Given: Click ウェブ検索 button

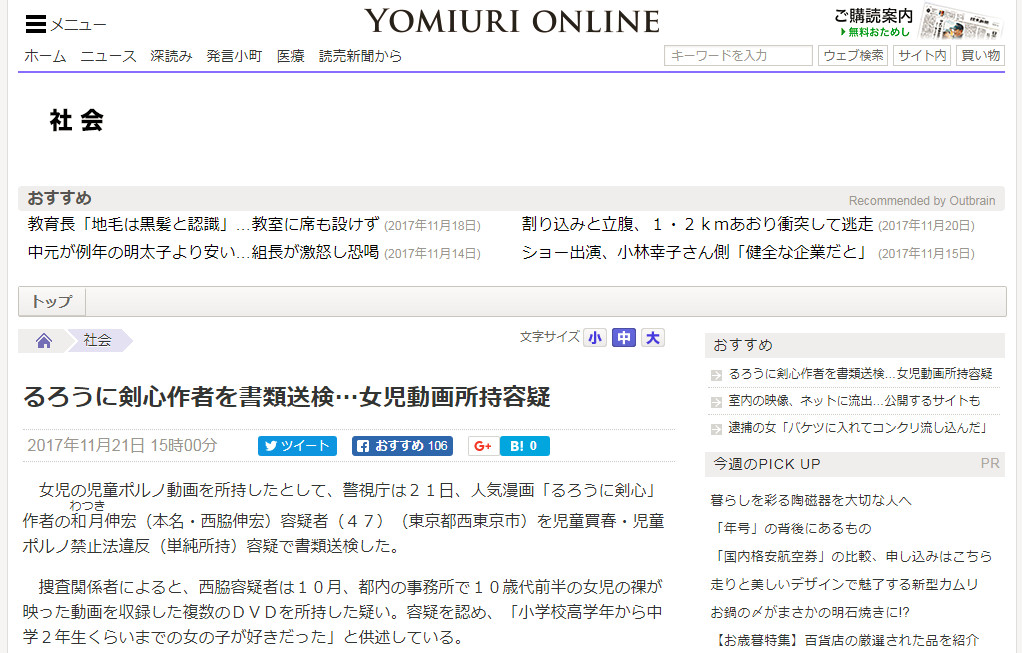Looking at the screenshot, I should click(x=853, y=55).
